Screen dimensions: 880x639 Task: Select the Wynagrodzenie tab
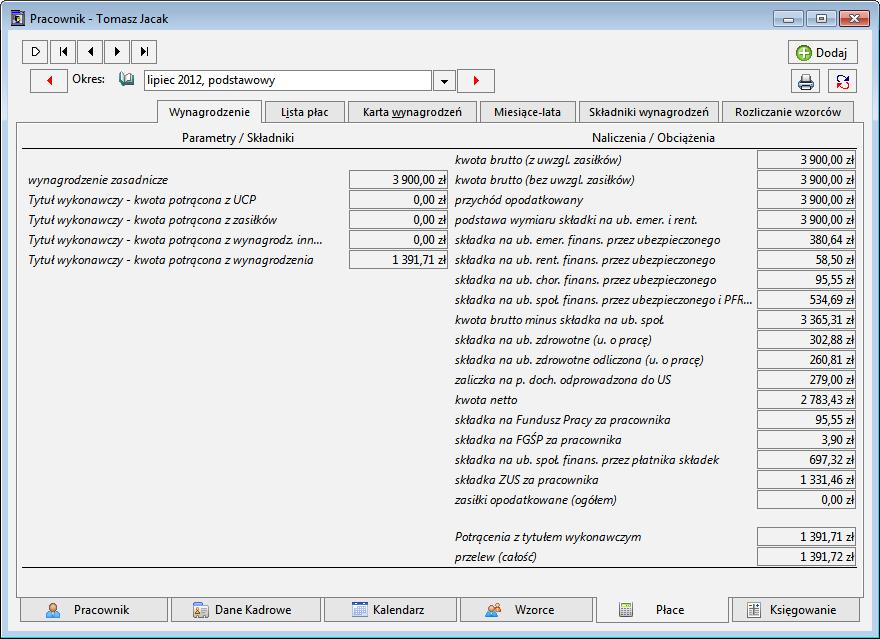pos(209,112)
